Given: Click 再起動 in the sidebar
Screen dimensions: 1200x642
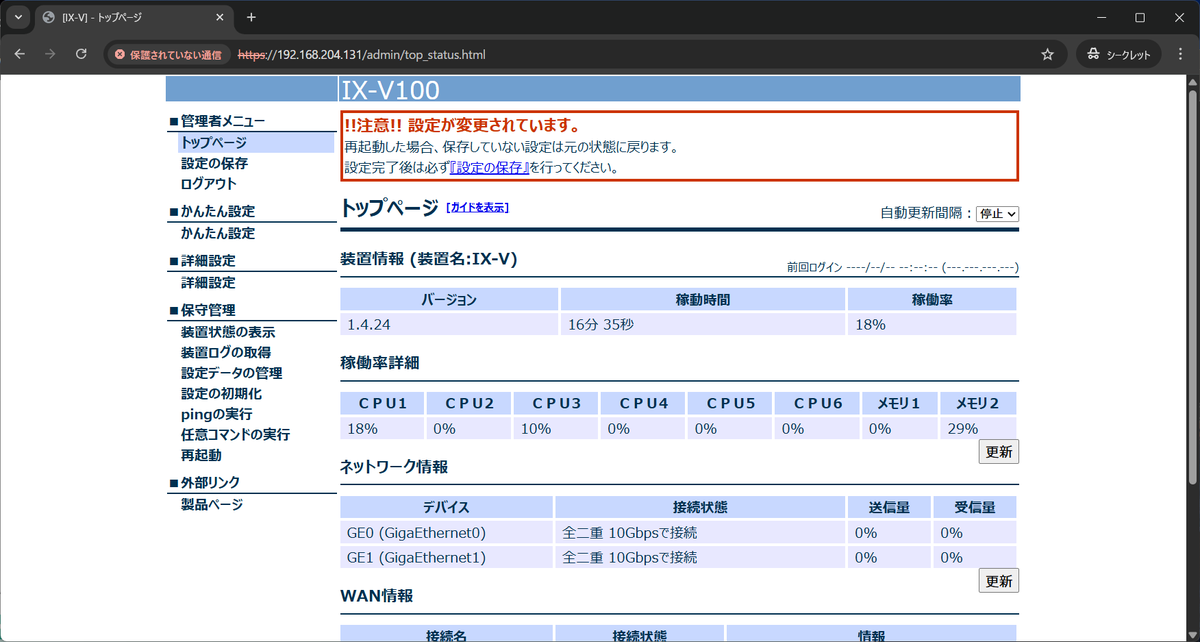Looking at the screenshot, I should click(x=201, y=455).
